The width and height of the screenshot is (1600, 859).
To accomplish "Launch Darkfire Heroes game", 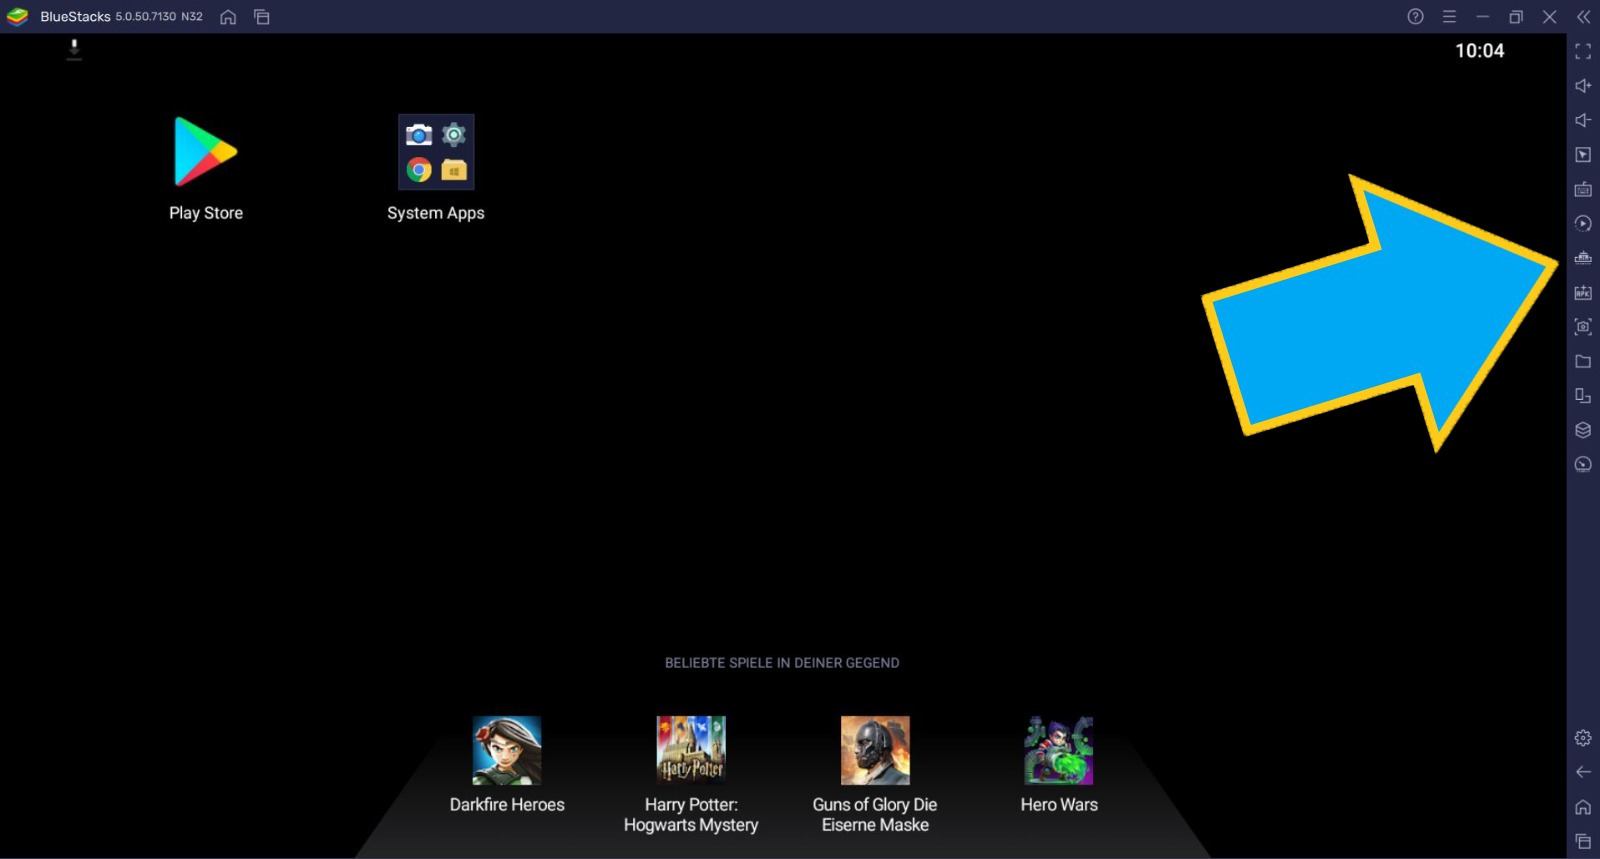I will point(507,750).
